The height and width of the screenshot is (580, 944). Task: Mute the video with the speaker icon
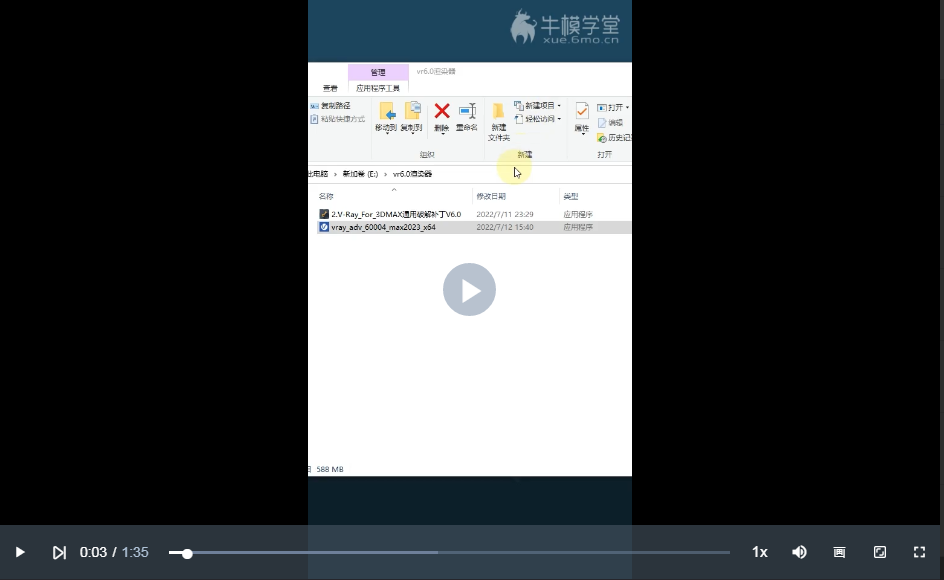click(800, 552)
